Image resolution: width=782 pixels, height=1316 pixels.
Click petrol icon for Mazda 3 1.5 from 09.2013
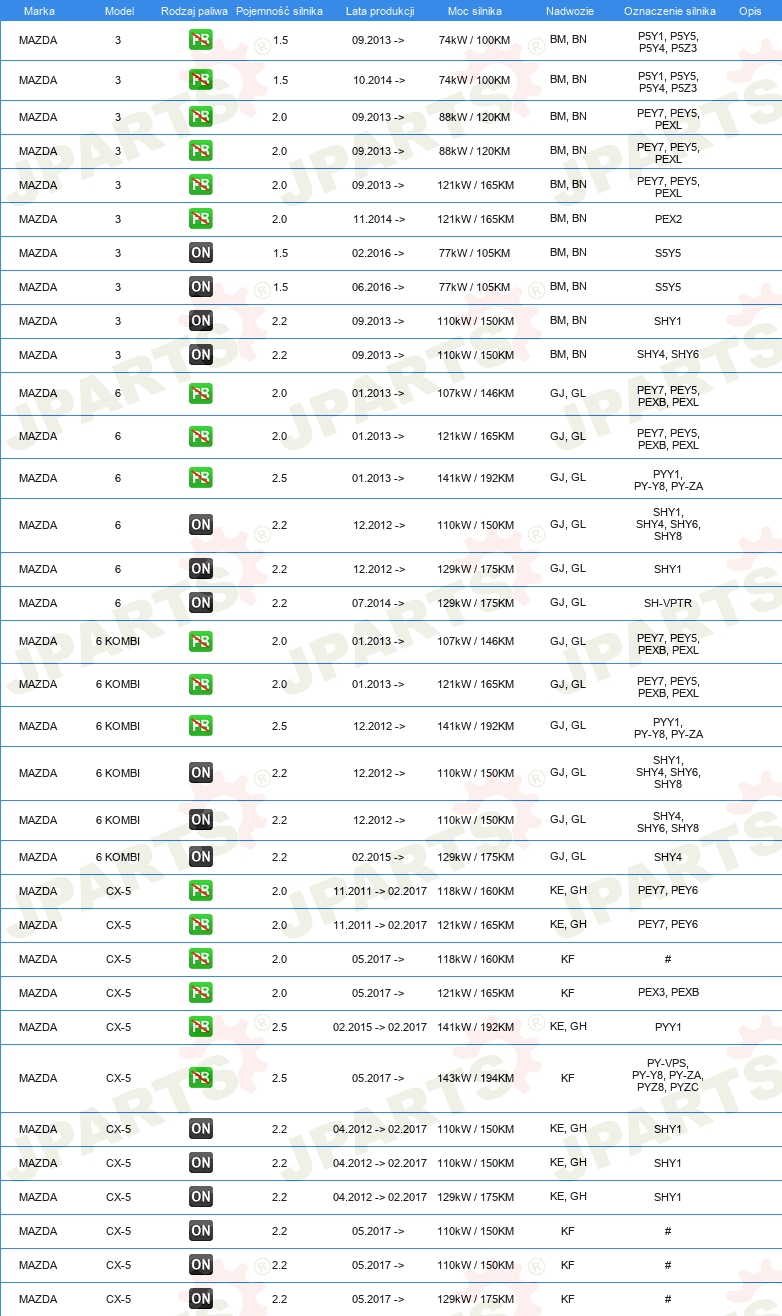click(x=200, y=41)
